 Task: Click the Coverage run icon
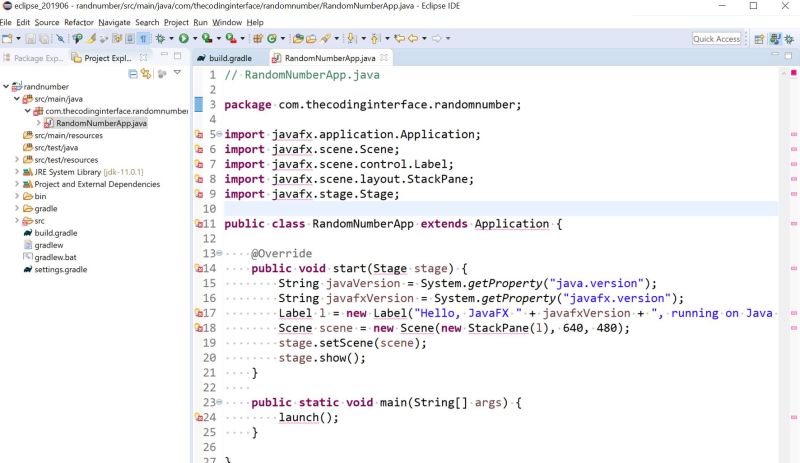click(x=207, y=38)
